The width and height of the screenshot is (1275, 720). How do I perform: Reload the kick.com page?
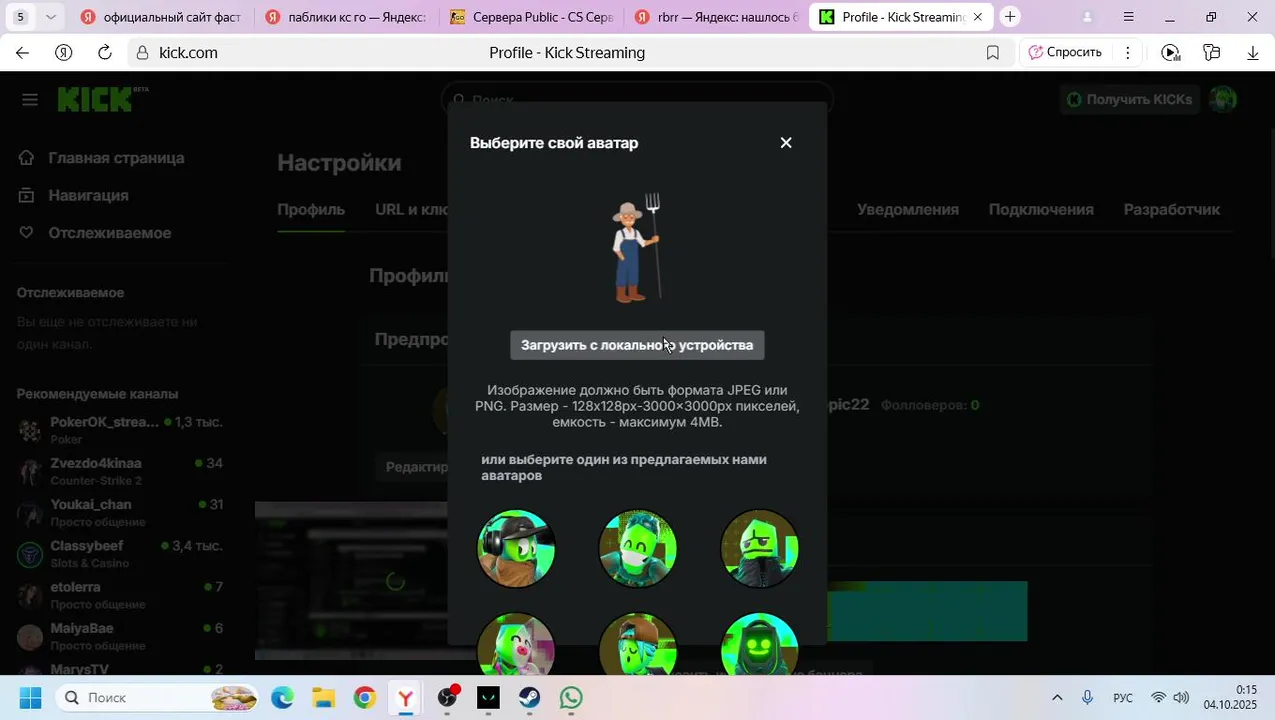tap(105, 53)
